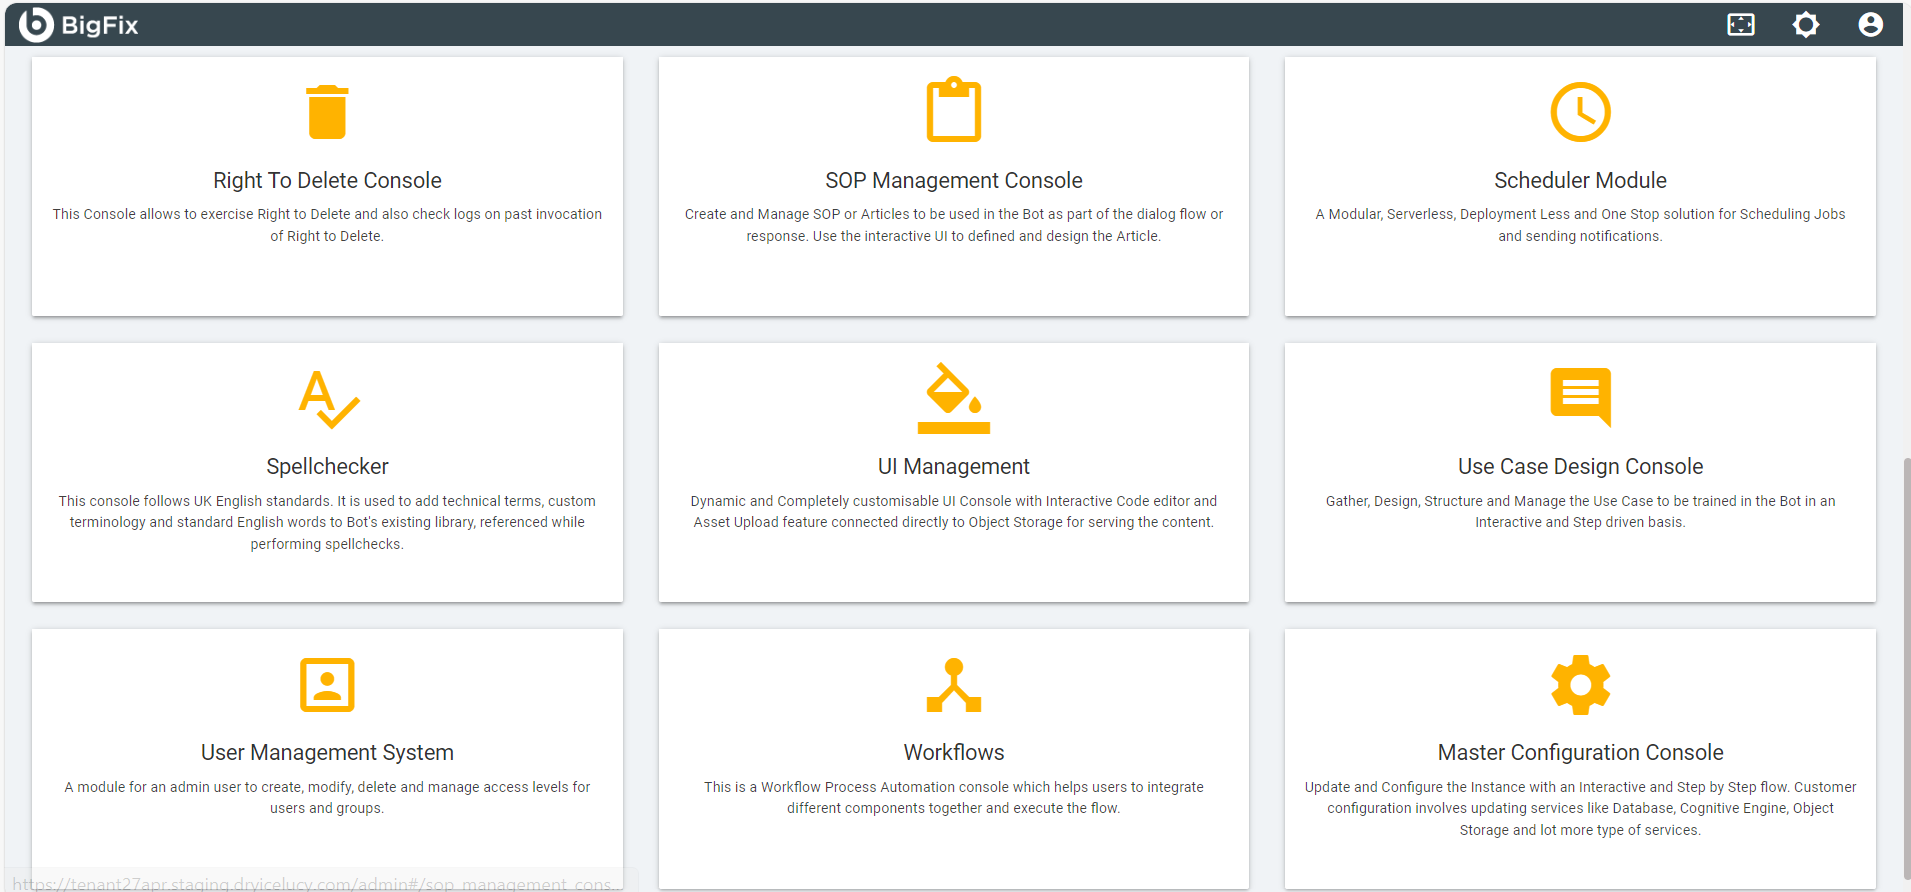Click description 'Gather, Design, Structure and Manage the Use Case'
1911x892 pixels.
(x=1580, y=511)
